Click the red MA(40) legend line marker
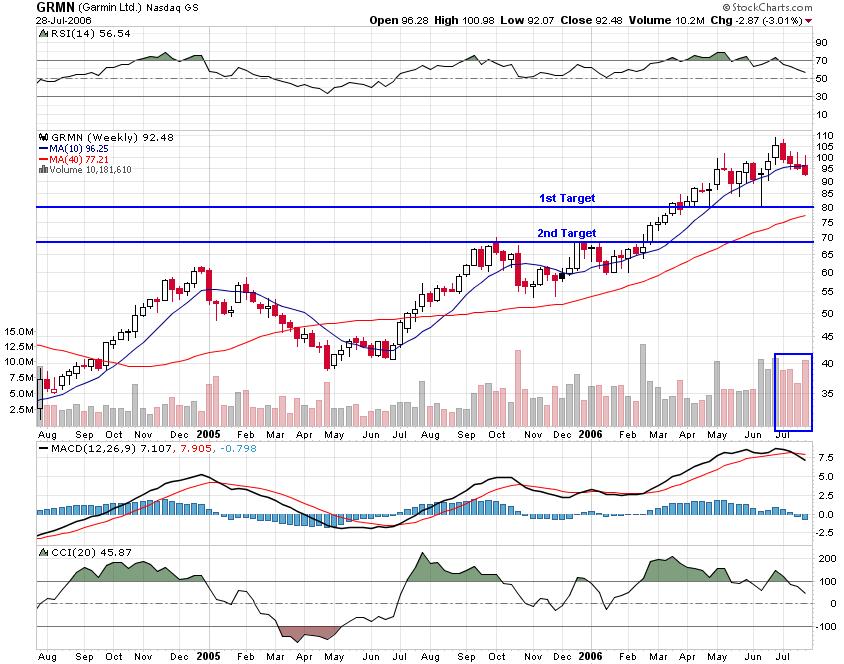This screenshot has height=664, width=844. point(44,160)
